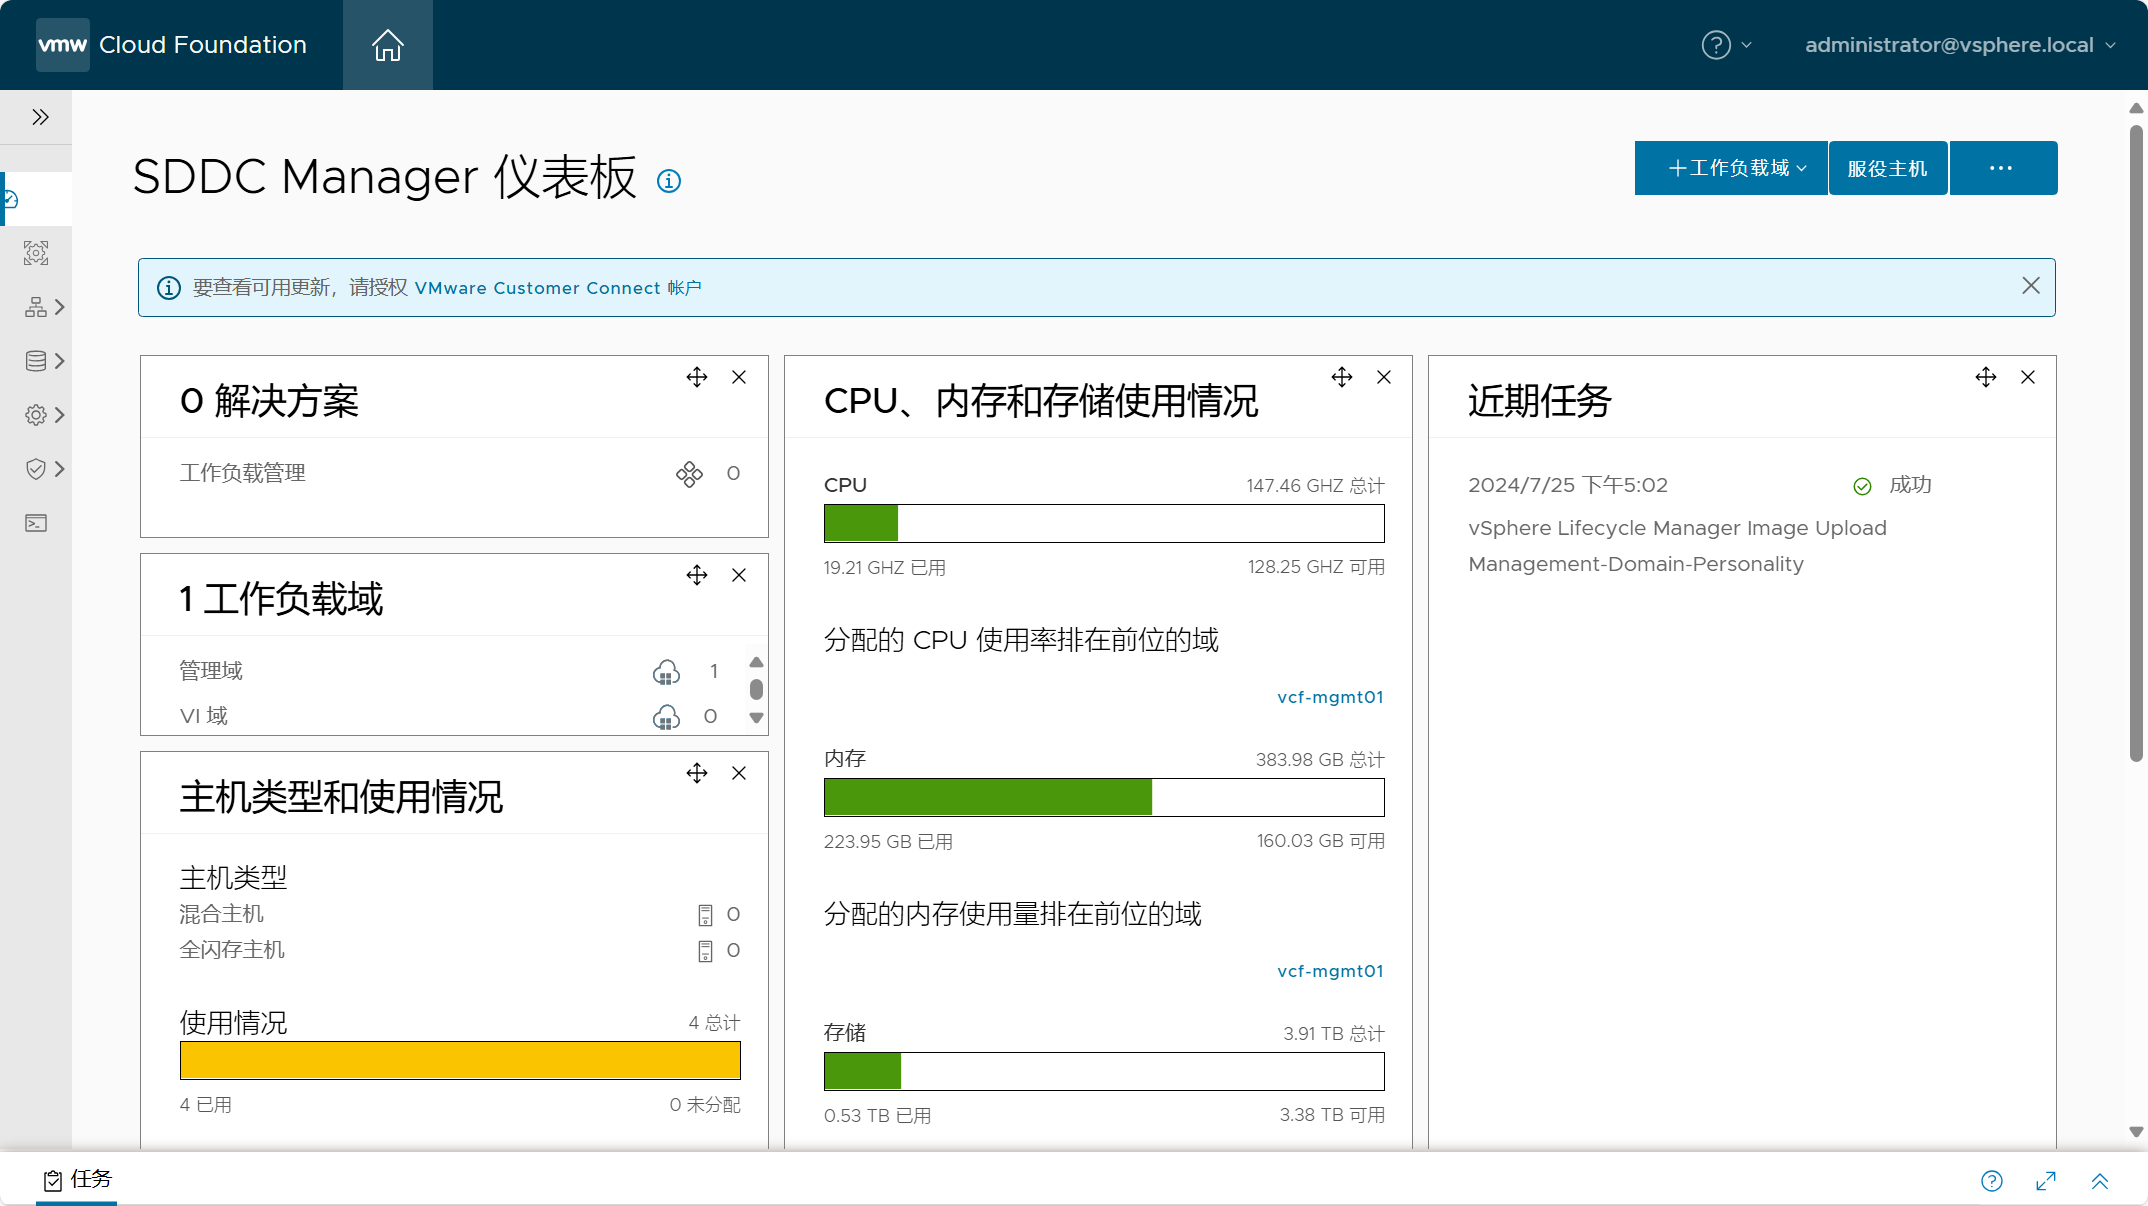Click help icon in bottom tasks bar
This screenshot has width=2148, height=1206.
[1992, 1181]
